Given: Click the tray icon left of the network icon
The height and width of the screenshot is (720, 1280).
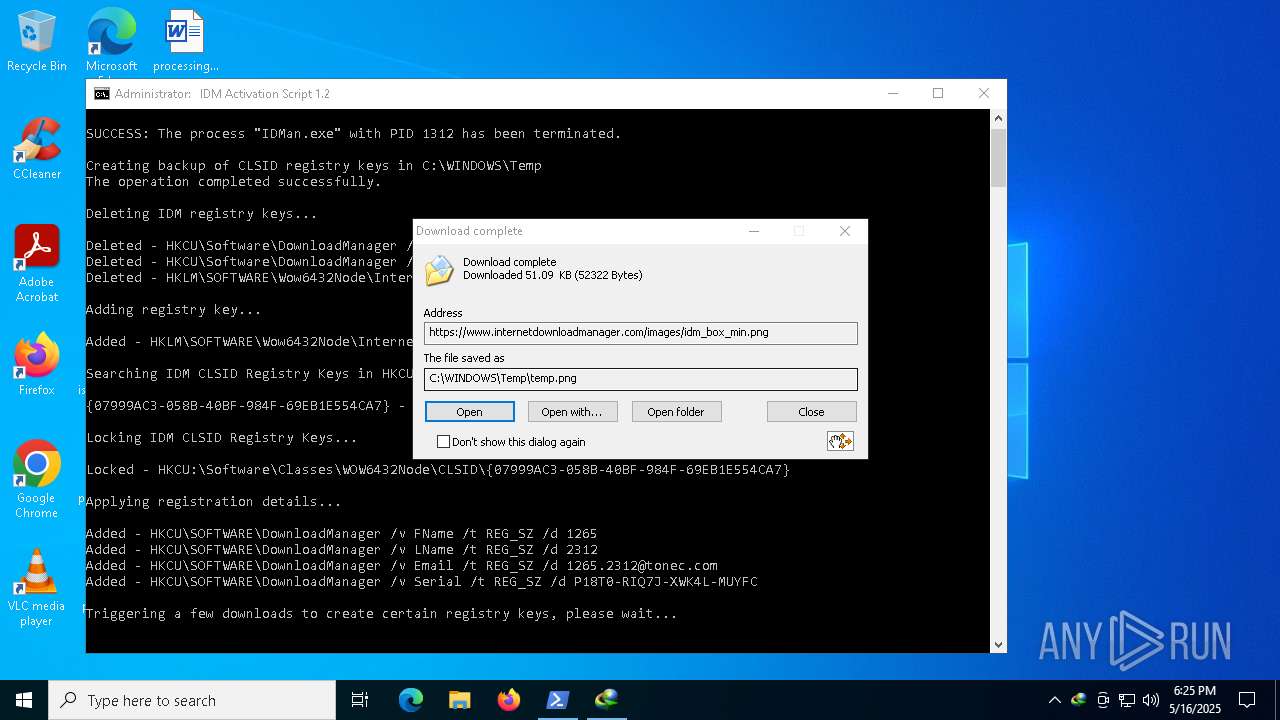Looking at the screenshot, I should point(1103,700).
